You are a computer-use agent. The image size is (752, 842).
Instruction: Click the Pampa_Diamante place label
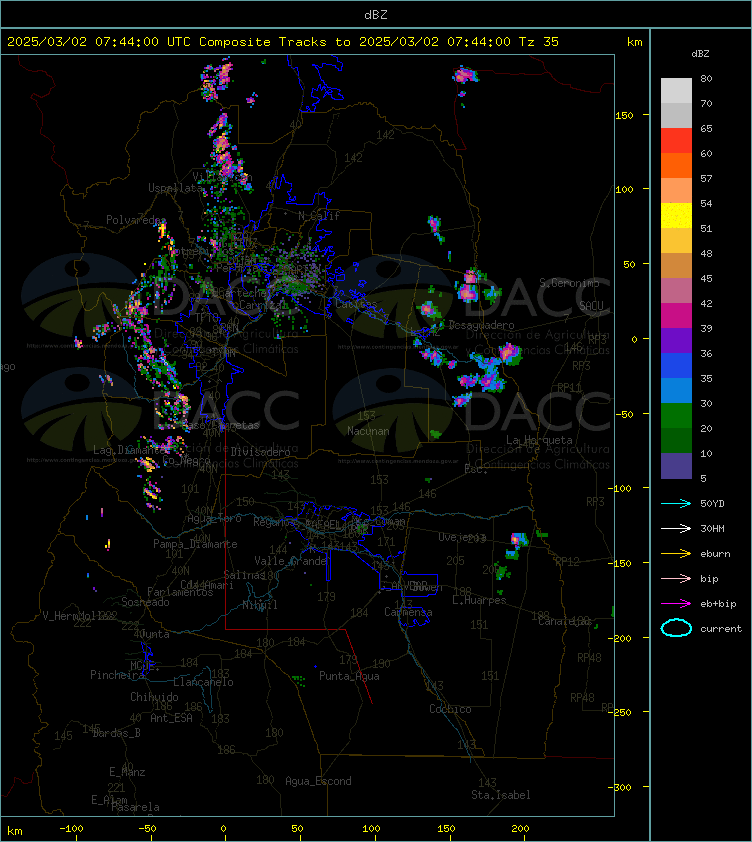pos(195,544)
